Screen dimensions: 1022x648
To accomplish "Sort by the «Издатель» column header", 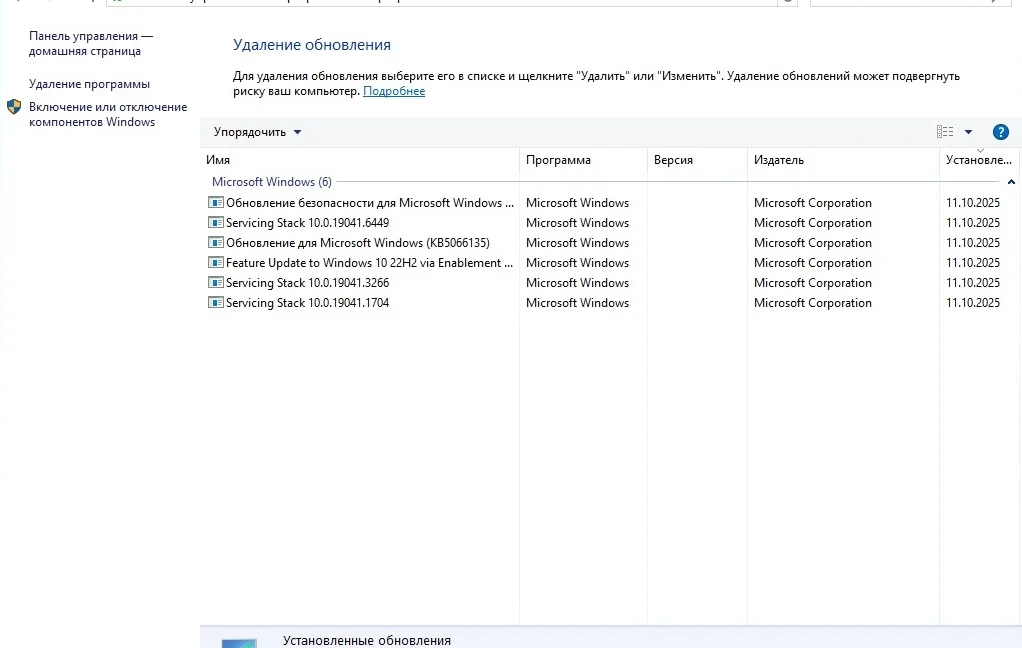I will point(779,160).
